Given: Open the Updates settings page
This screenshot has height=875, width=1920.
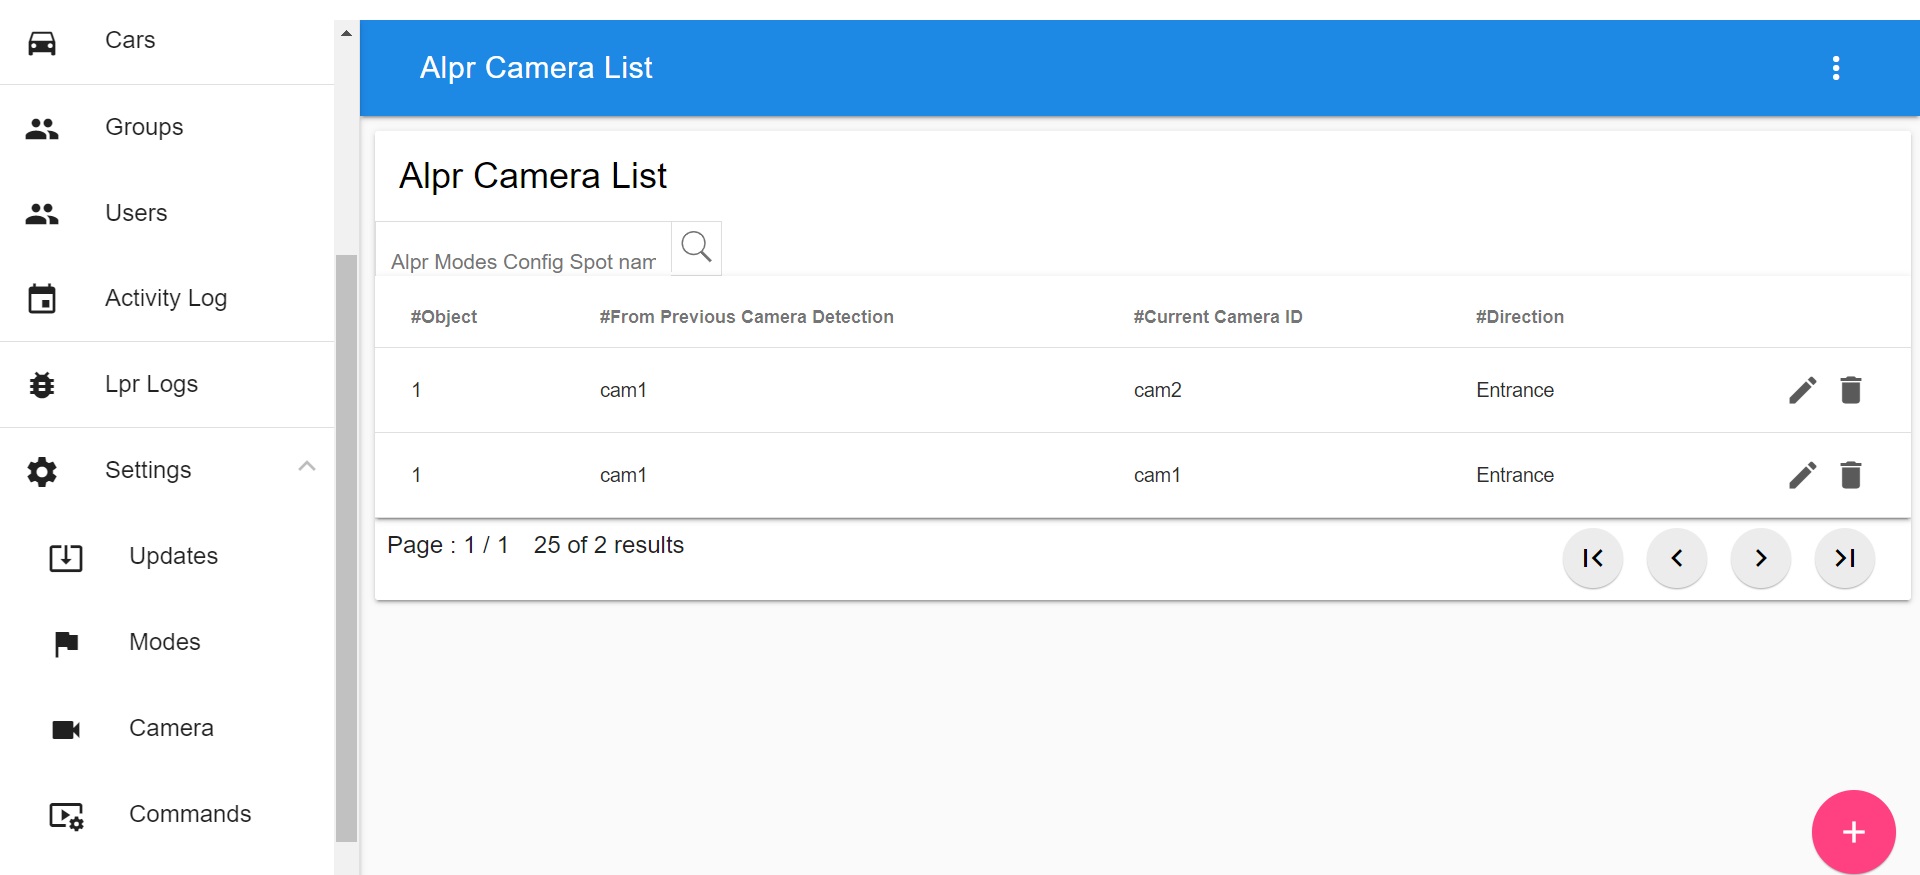Looking at the screenshot, I should (167, 556).
